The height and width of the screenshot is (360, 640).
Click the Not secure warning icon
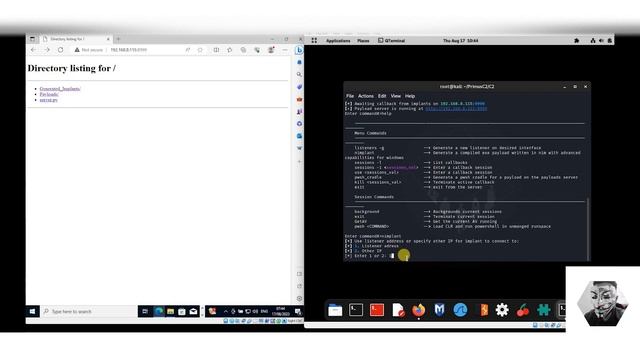77,50
